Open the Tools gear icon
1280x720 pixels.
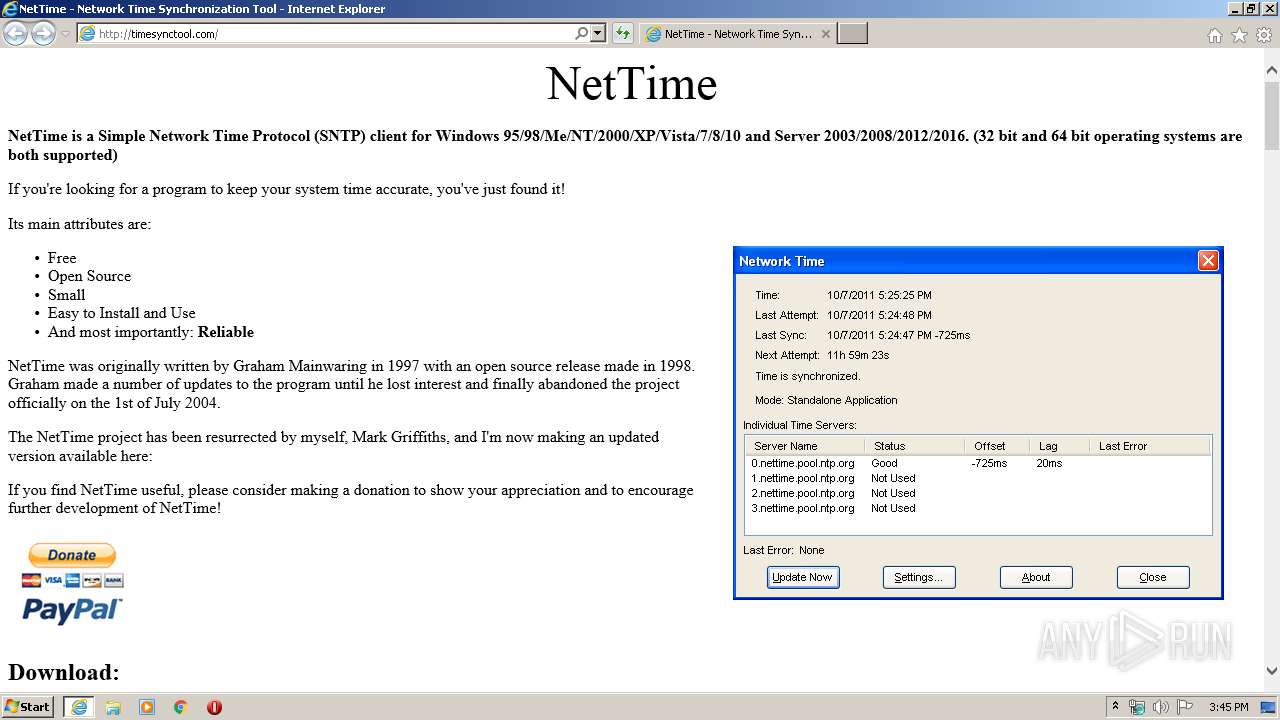1264,35
